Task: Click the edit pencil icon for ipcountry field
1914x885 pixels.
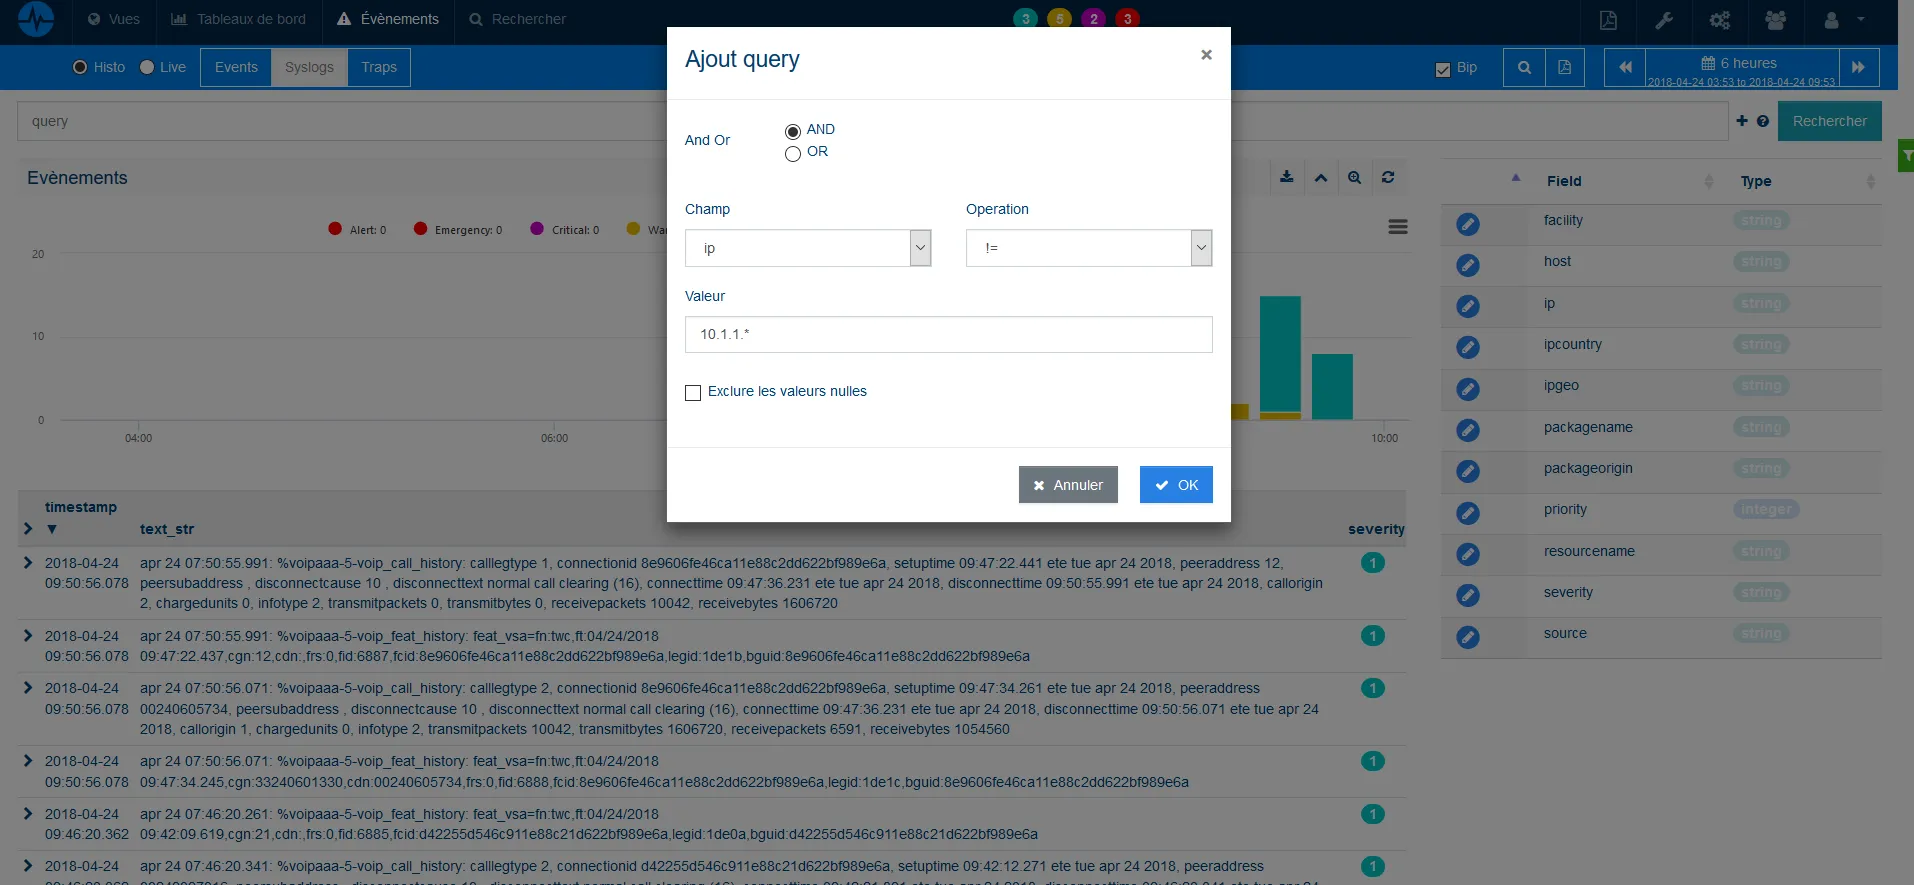Action: [x=1467, y=348]
